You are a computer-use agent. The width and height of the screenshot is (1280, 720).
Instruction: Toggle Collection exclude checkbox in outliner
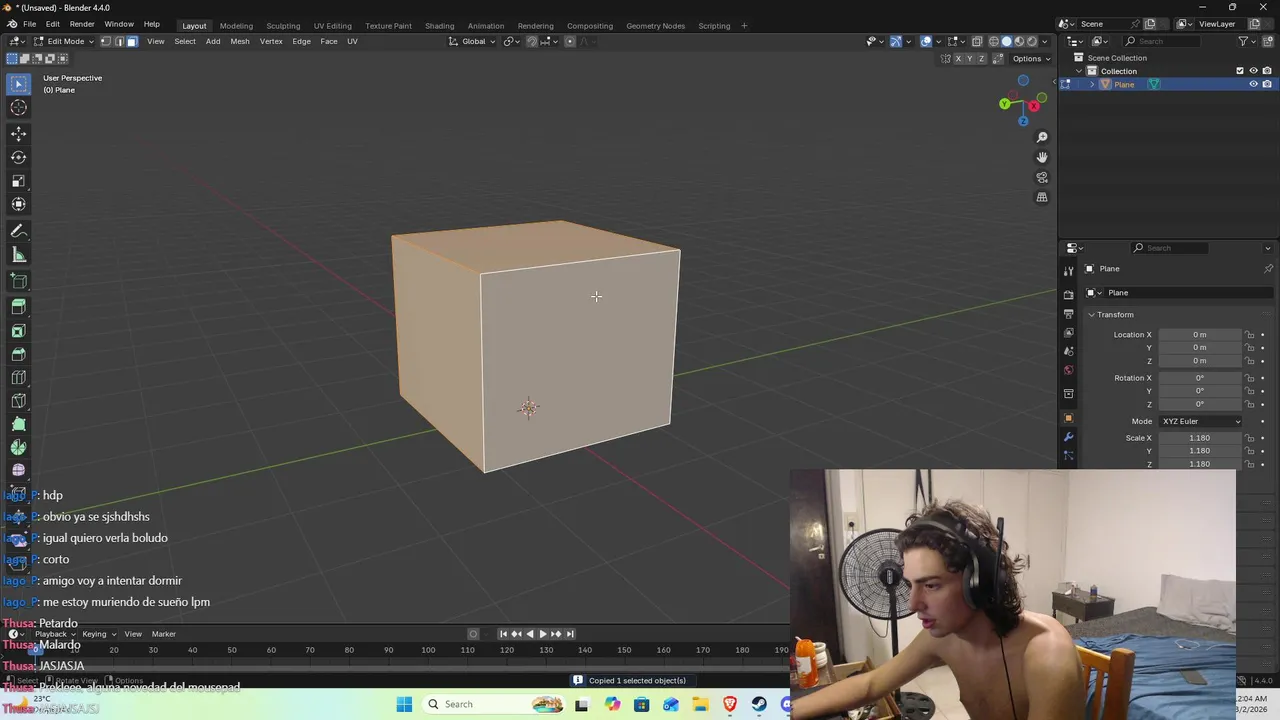coord(1240,71)
